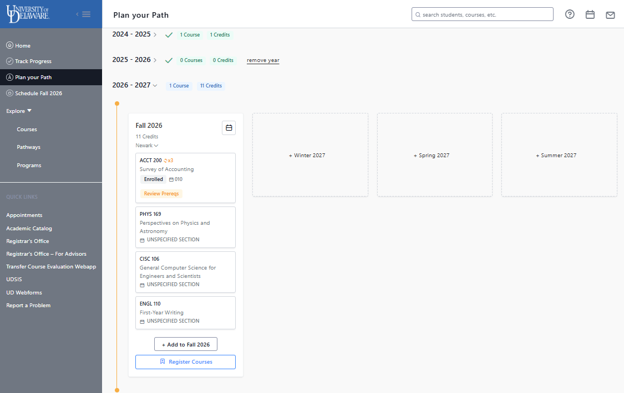The image size is (624, 393).
Task: Collapse the Explore menu section
Action: click(x=19, y=111)
